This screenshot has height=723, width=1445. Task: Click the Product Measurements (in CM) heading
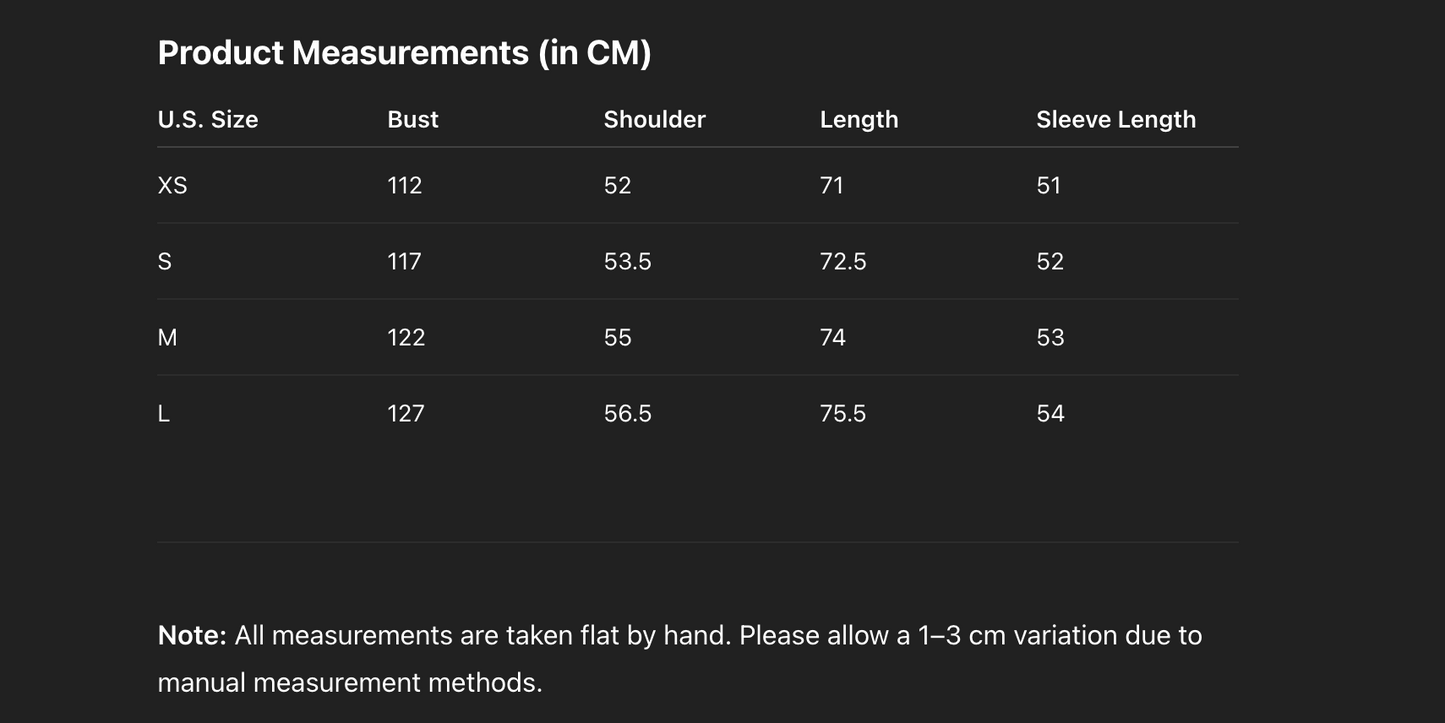pos(404,53)
